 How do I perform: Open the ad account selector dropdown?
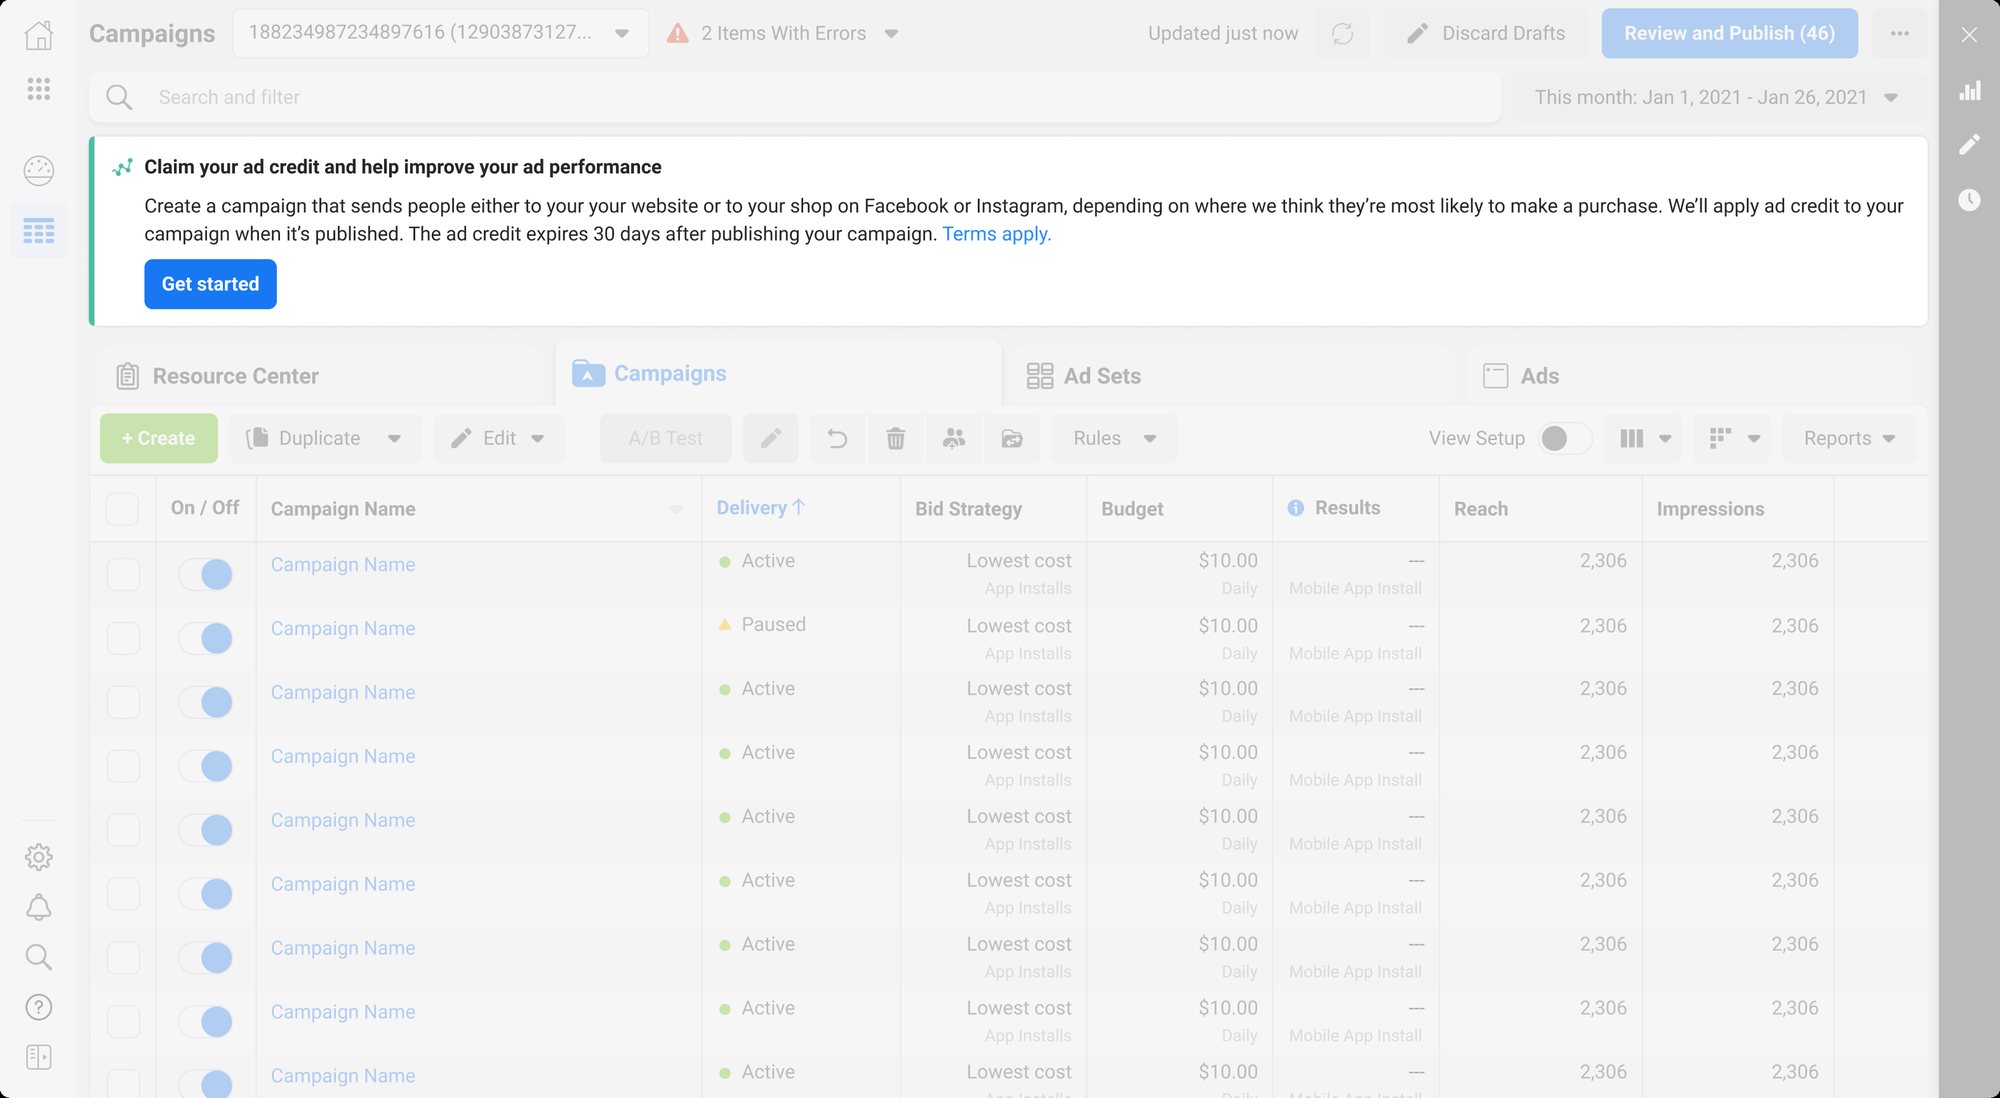pyautogui.click(x=440, y=33)
